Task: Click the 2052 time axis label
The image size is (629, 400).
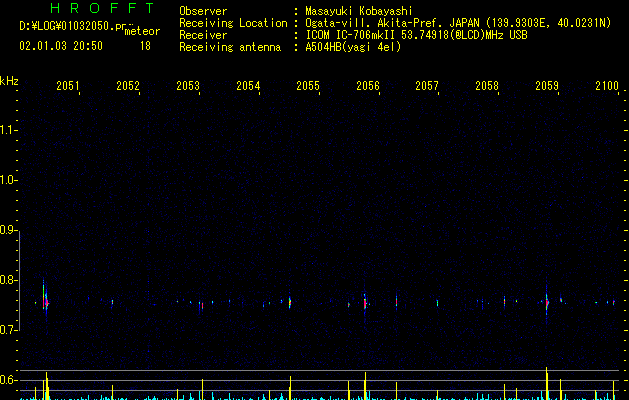Action: point(128,85)
